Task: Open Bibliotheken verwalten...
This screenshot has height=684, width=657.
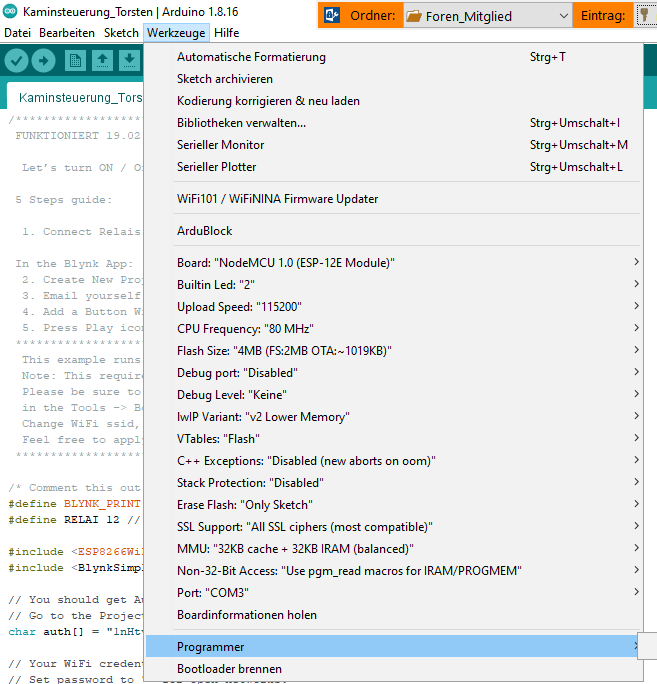Action: [x=393, y=123]
